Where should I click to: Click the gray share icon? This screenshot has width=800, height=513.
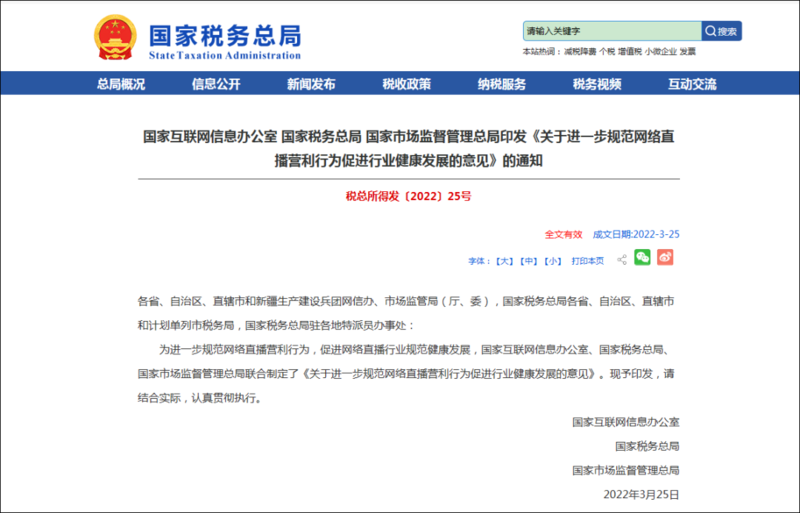point(622,260)
